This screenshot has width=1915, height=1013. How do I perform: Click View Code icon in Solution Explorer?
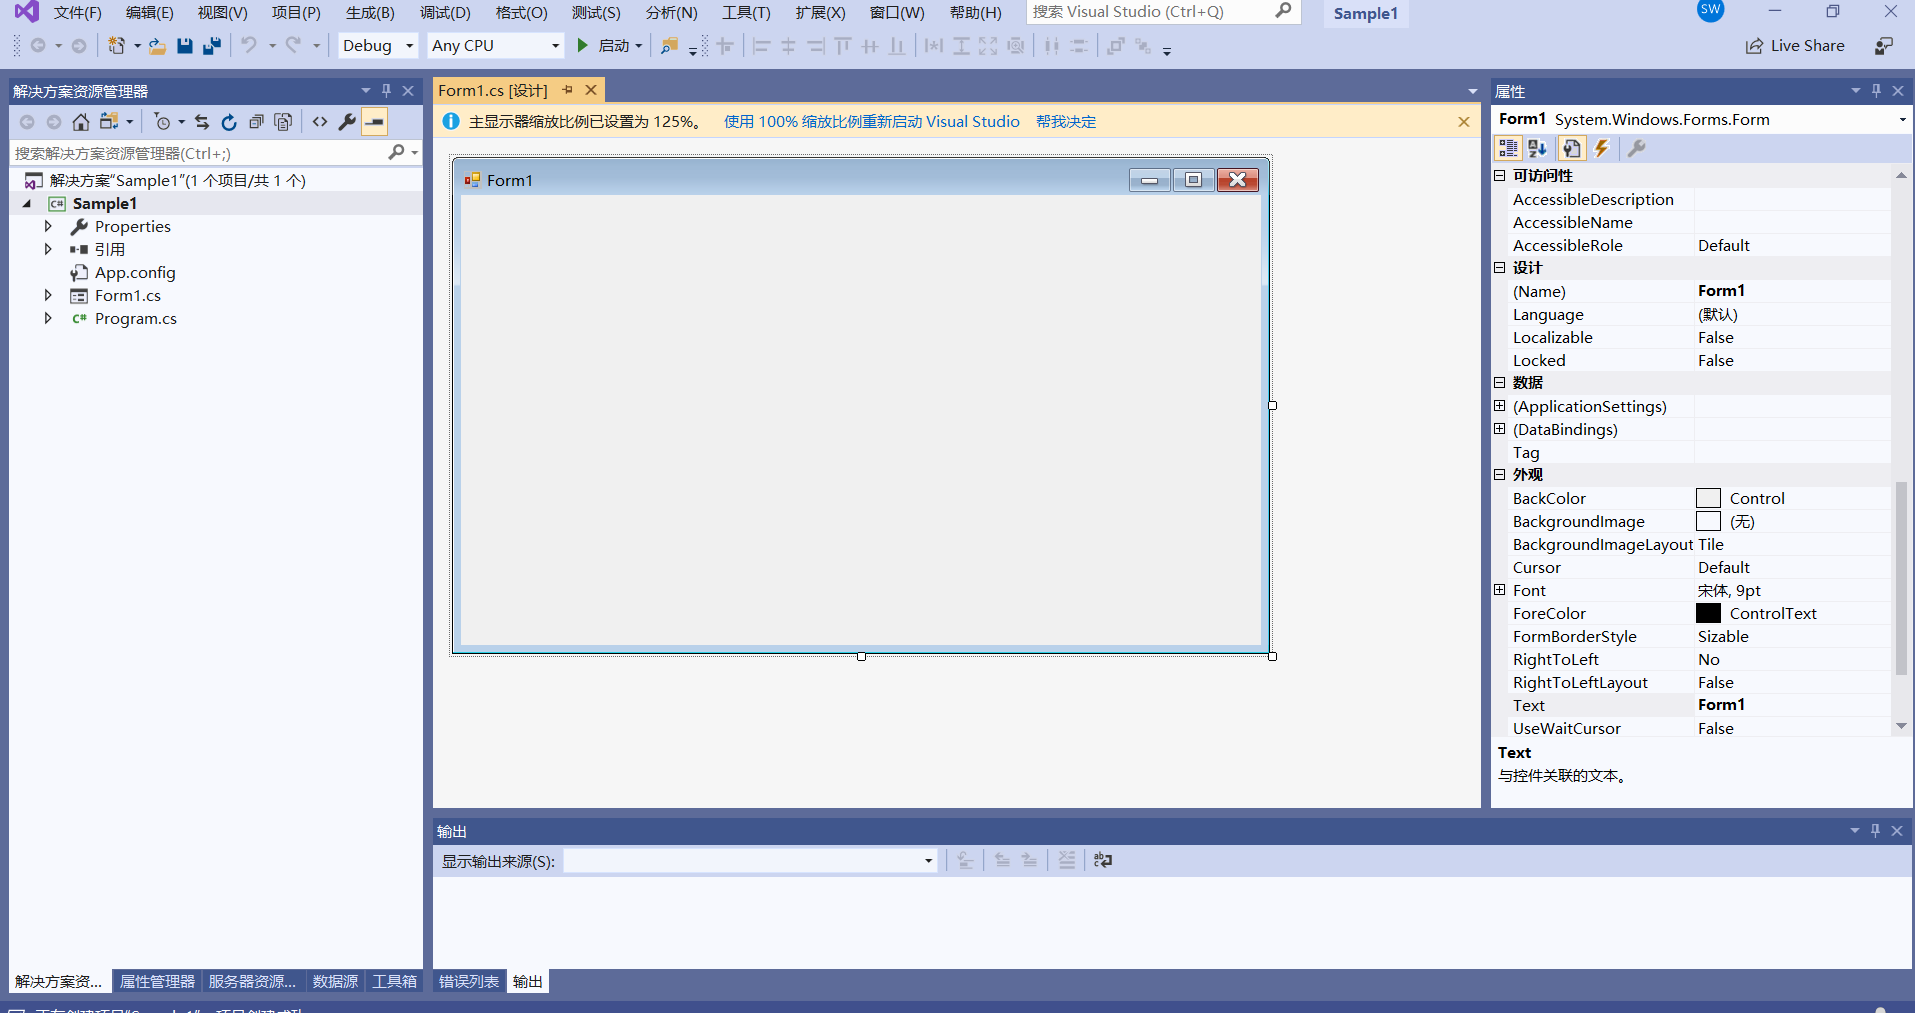click(x=320, y=122)
